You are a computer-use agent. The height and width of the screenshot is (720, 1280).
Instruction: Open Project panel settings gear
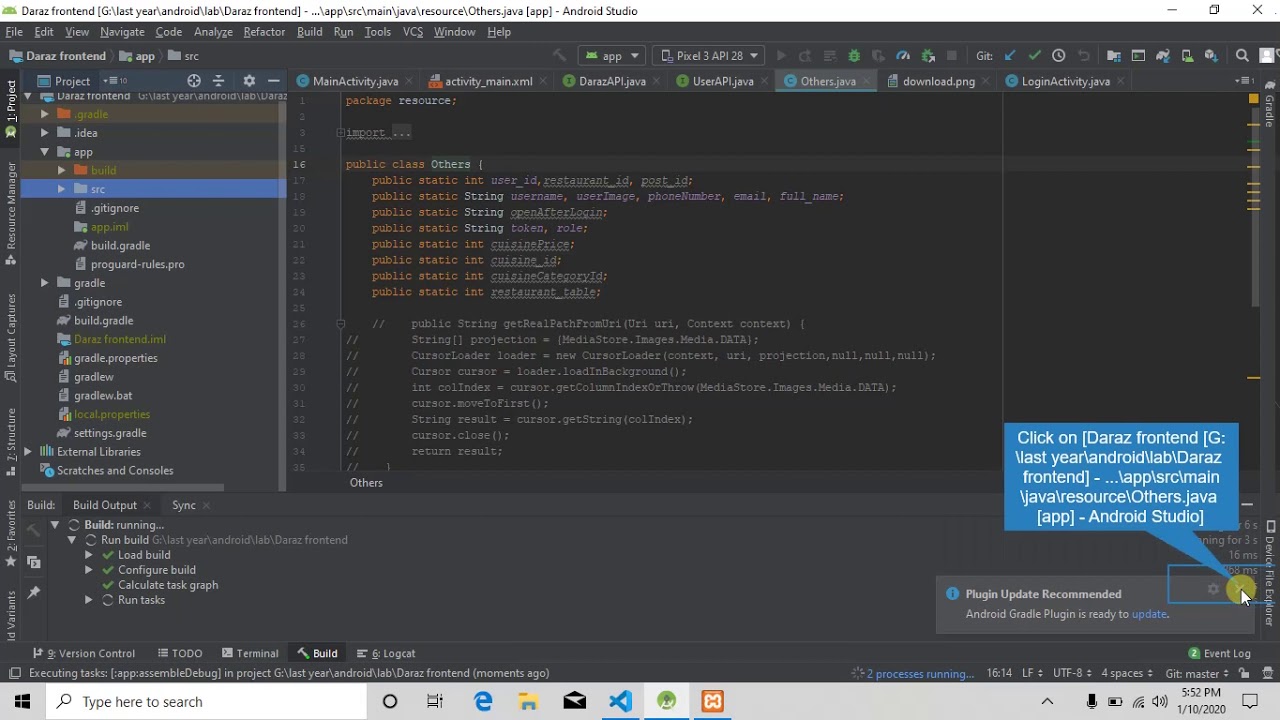[249, 81]
